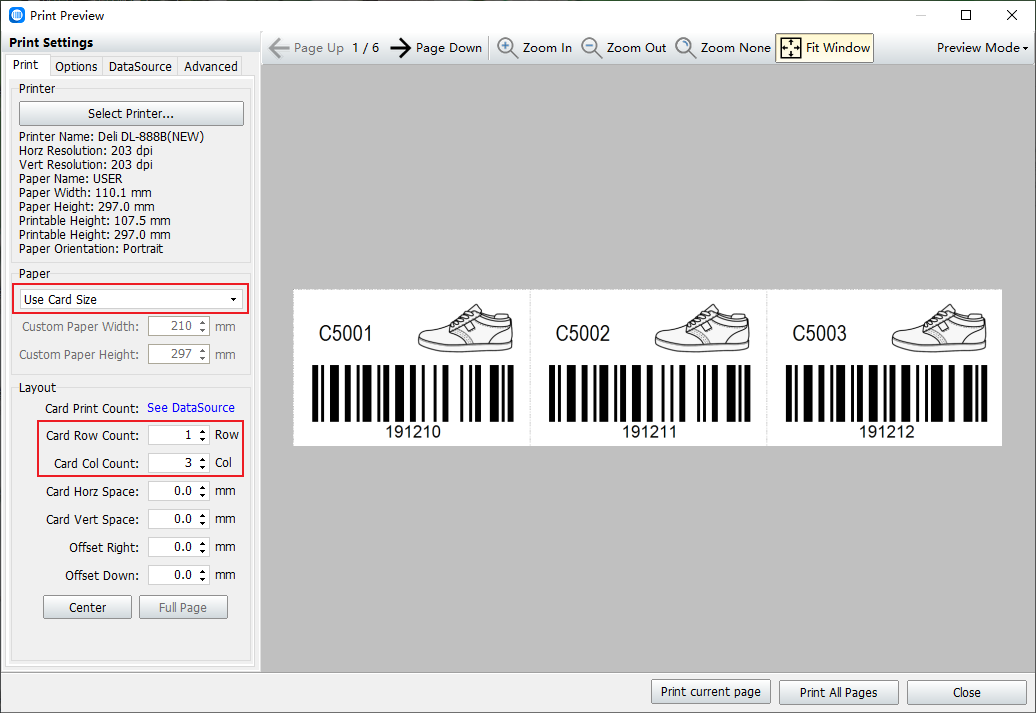Click the Card Col Count field
This screenshot has height=713, width=1036.
point(173,463)
